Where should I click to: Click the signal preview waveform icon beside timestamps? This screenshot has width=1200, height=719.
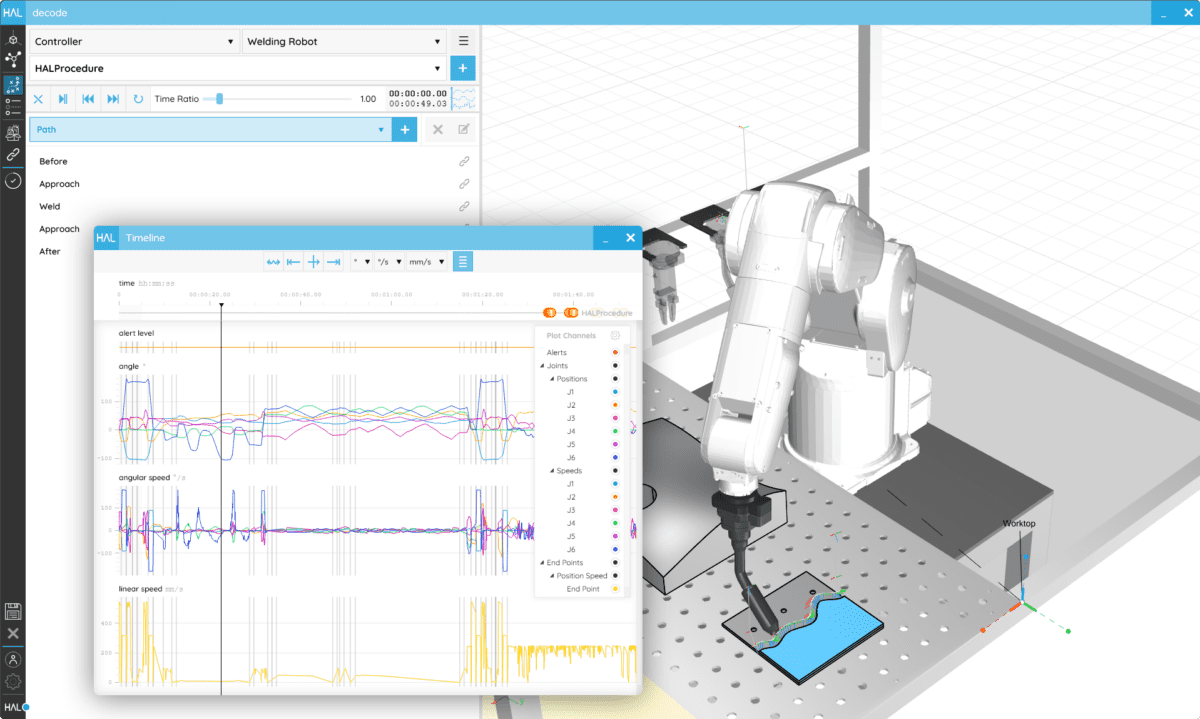click(x=465, y=99)
